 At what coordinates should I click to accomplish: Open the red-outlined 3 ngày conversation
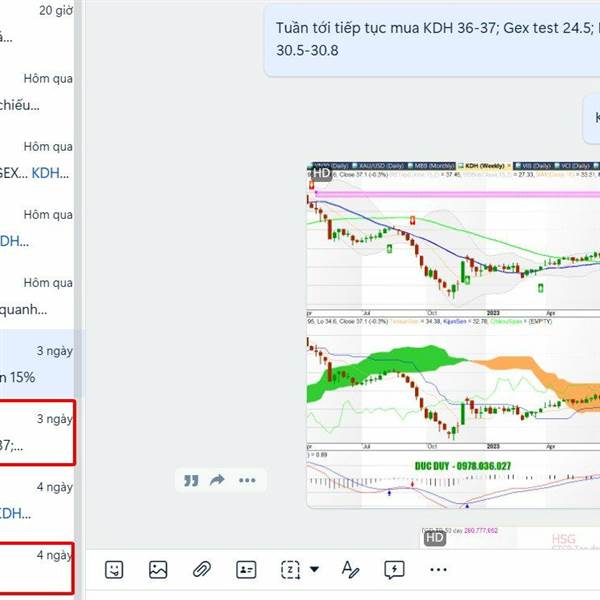click(x=37, y=432)
